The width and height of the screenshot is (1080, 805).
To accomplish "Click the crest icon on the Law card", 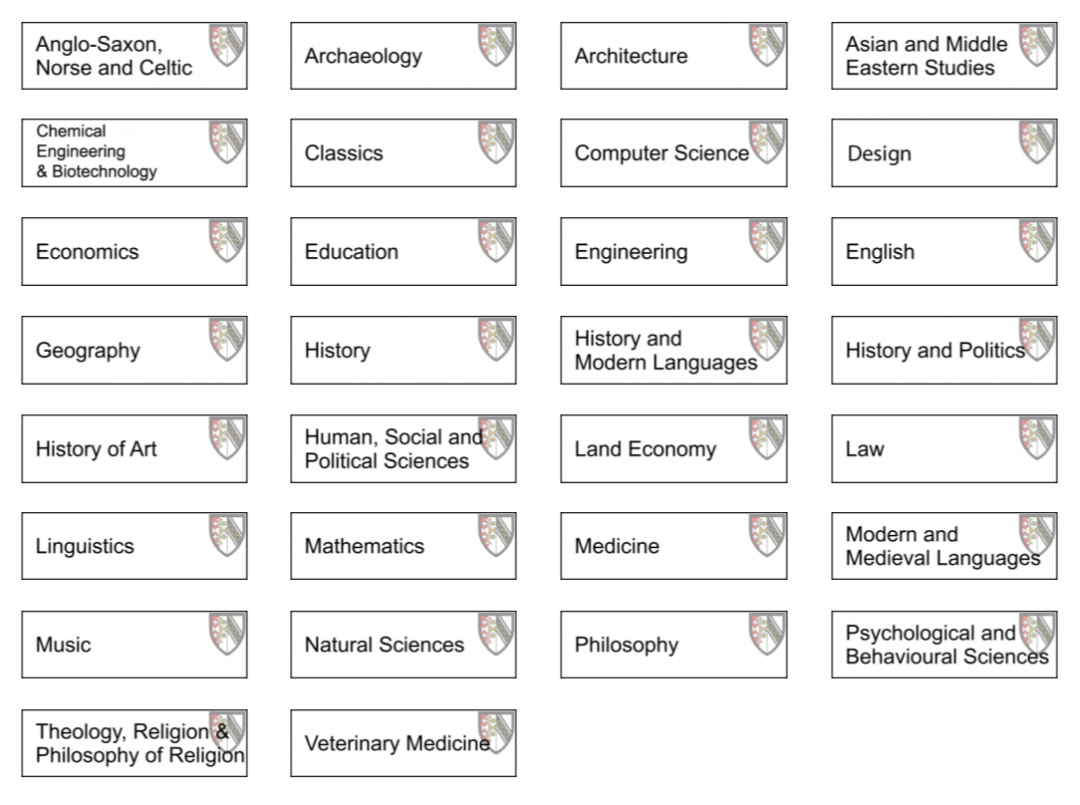I will [1037, 437].
